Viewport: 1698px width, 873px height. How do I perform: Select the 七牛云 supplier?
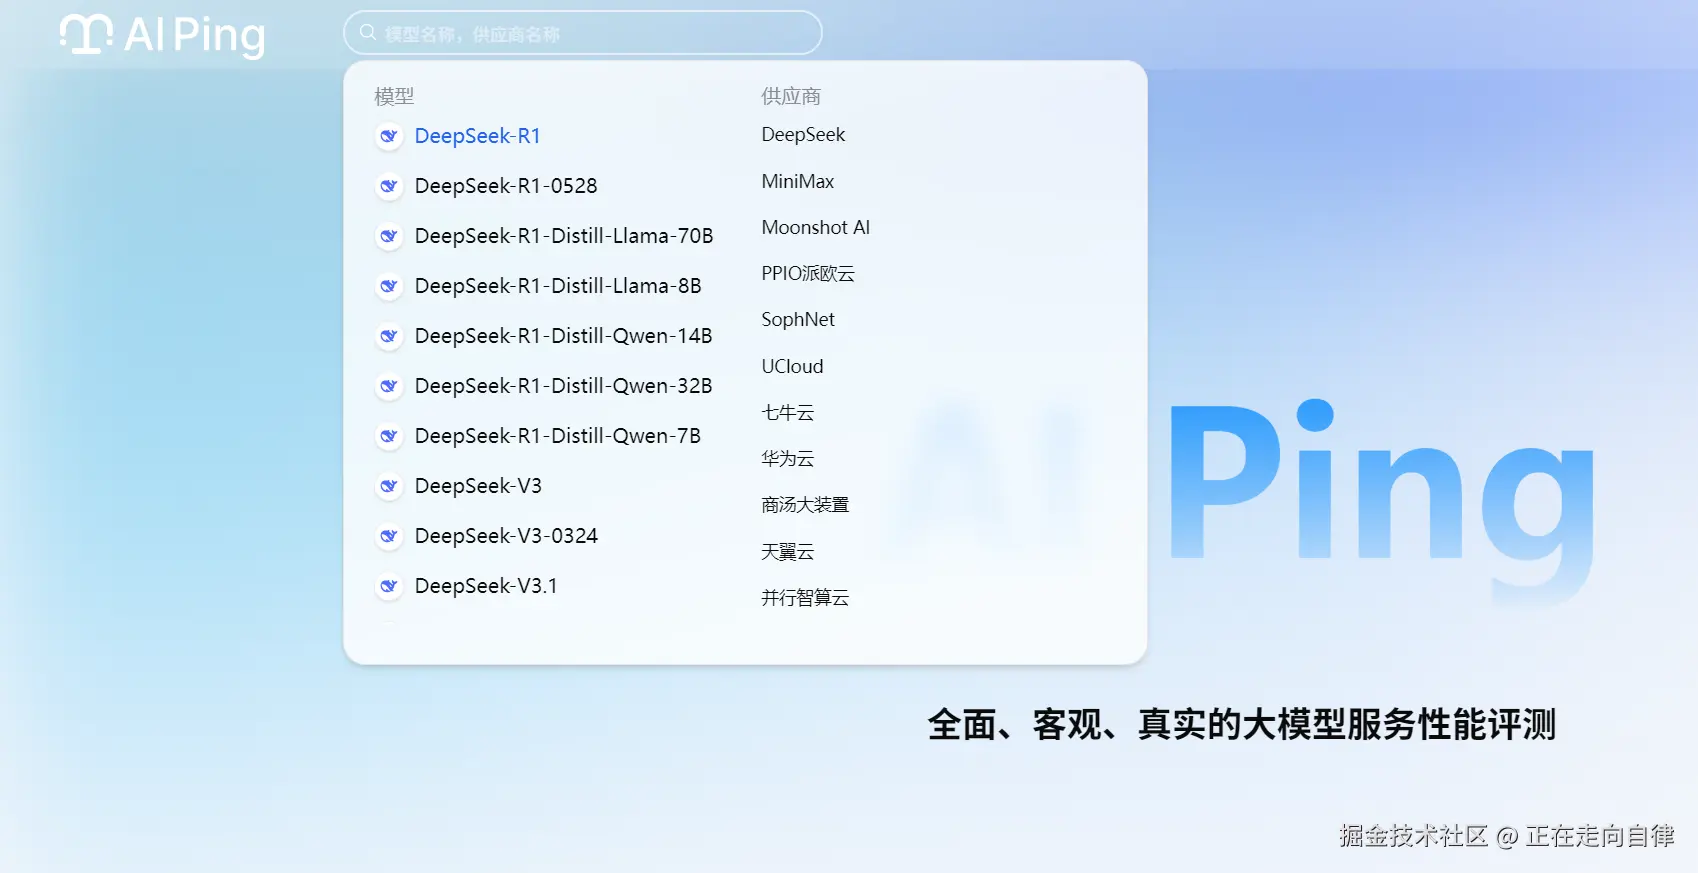pyautogui.click(x=788, y=412)
